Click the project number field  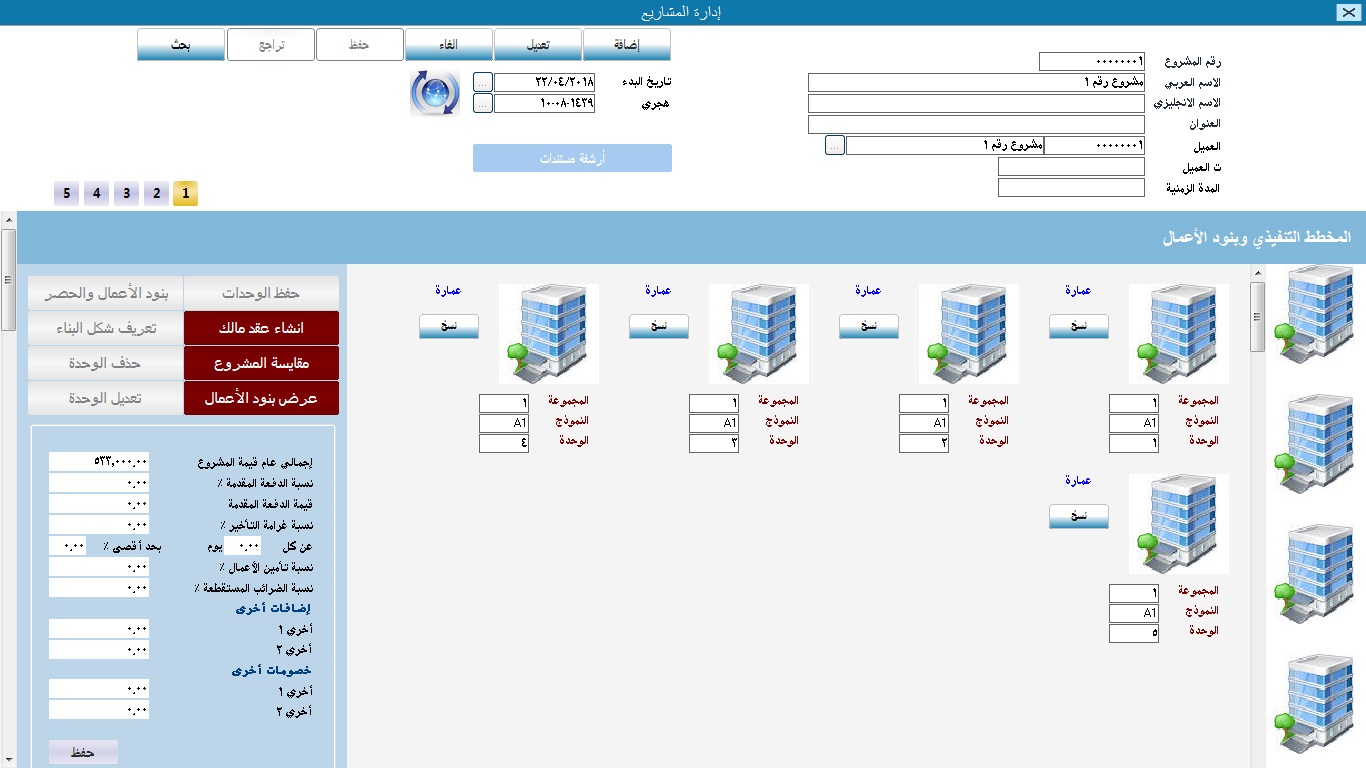click(1092, 62)
